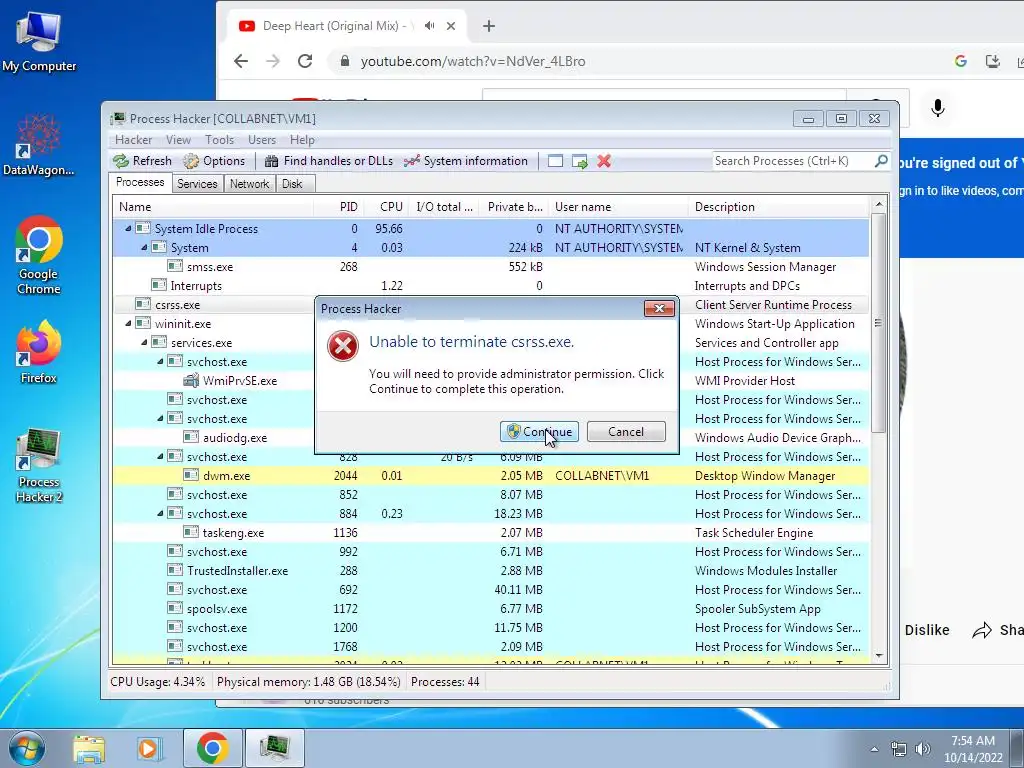Select the WmiPrvSE.exe process icon
The width and height of the screenshot is (1024, 768).
pyautogui.click(x=191, y=380)
